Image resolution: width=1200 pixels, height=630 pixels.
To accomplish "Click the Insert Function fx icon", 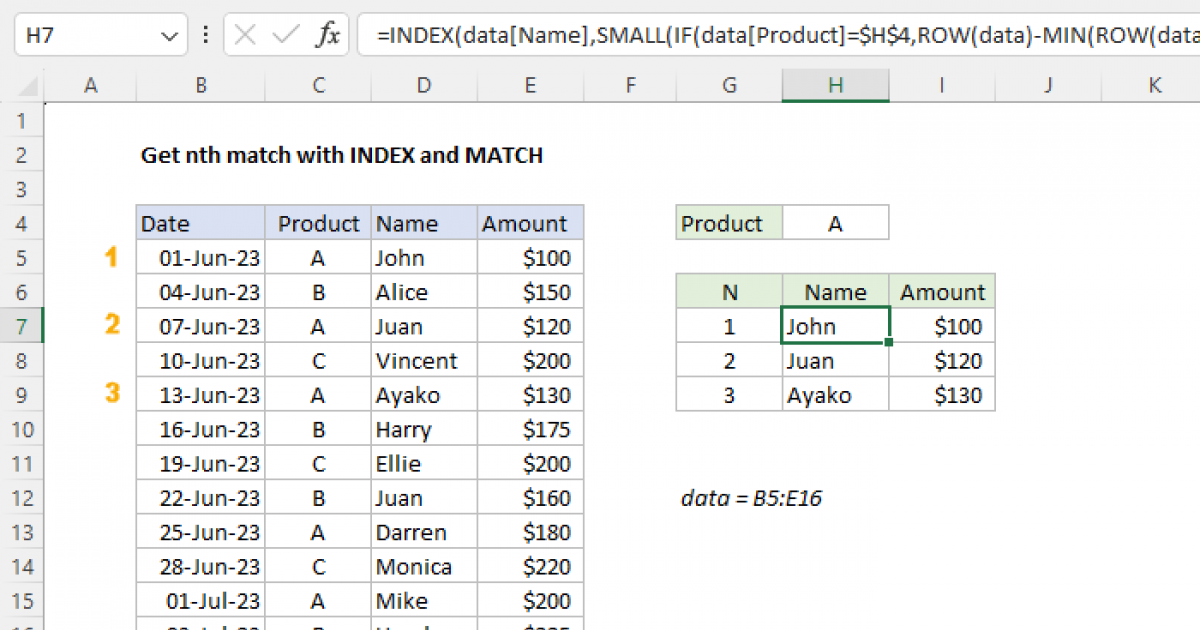I will [330, 33].
